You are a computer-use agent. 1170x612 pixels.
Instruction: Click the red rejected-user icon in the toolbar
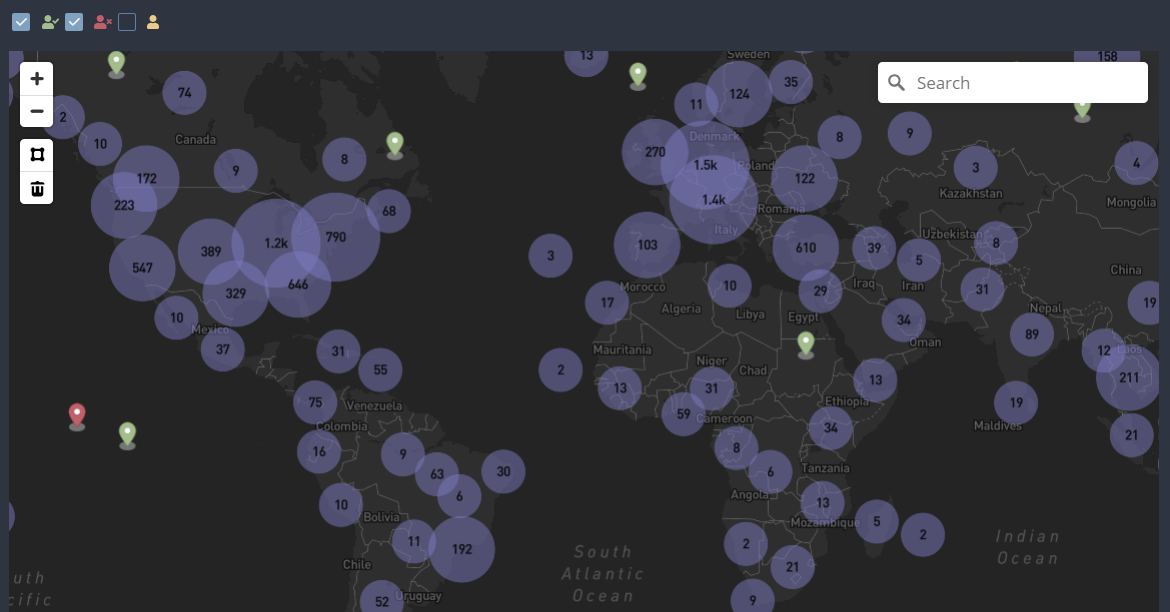pyautogui.click(x=100, y=21)
